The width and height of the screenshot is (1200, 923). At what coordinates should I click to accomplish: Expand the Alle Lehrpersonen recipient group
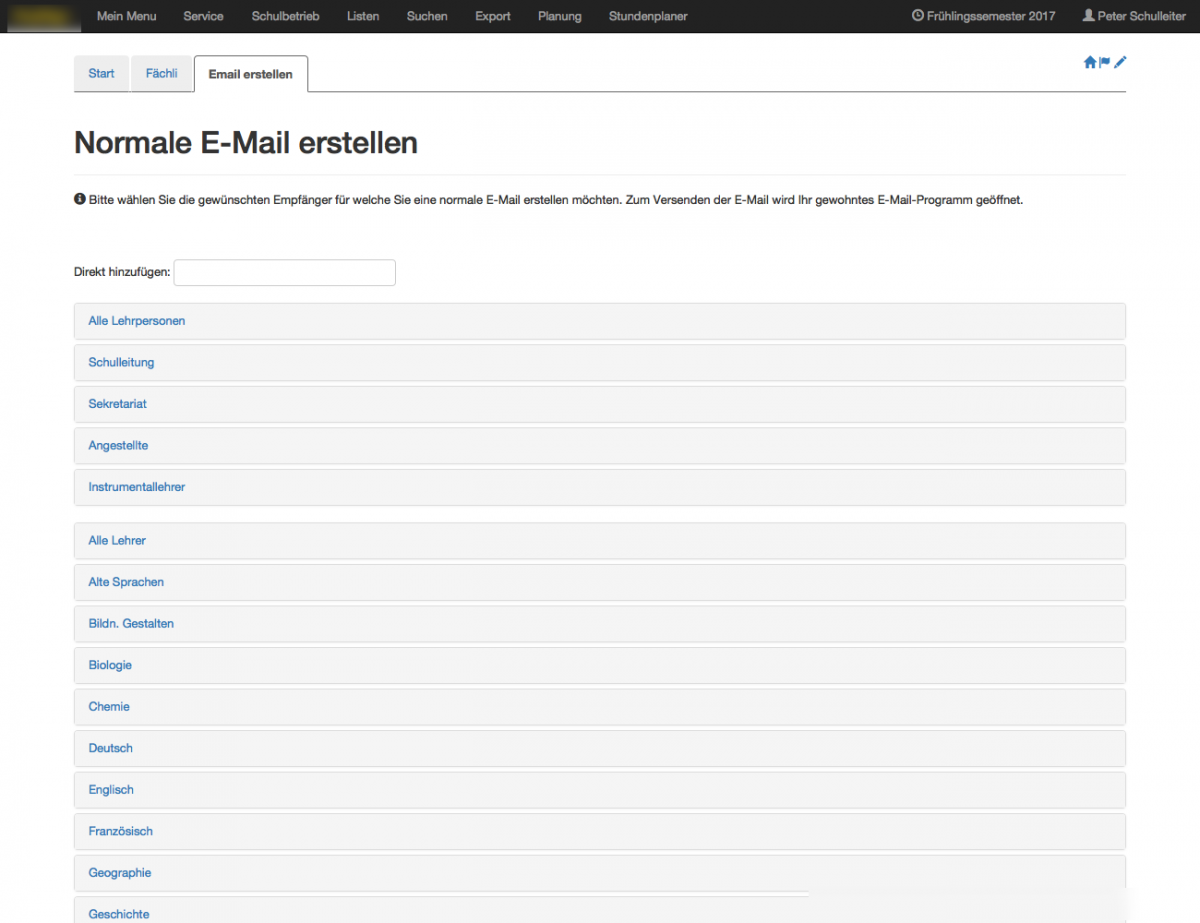click(137, 321)
